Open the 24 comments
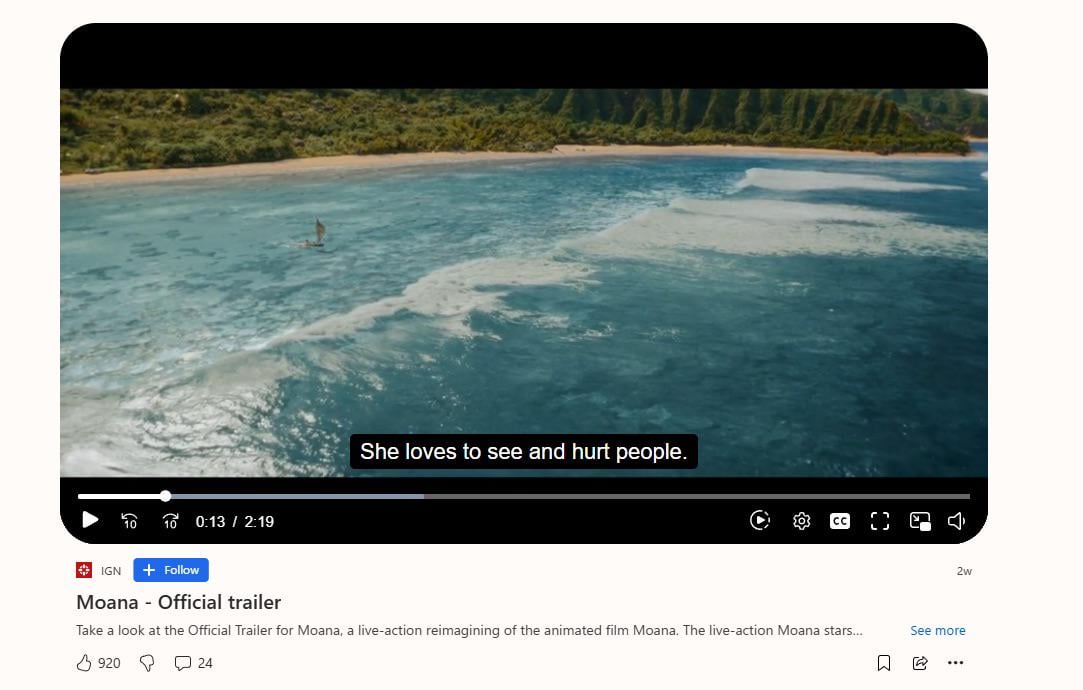 coord(193,663)
